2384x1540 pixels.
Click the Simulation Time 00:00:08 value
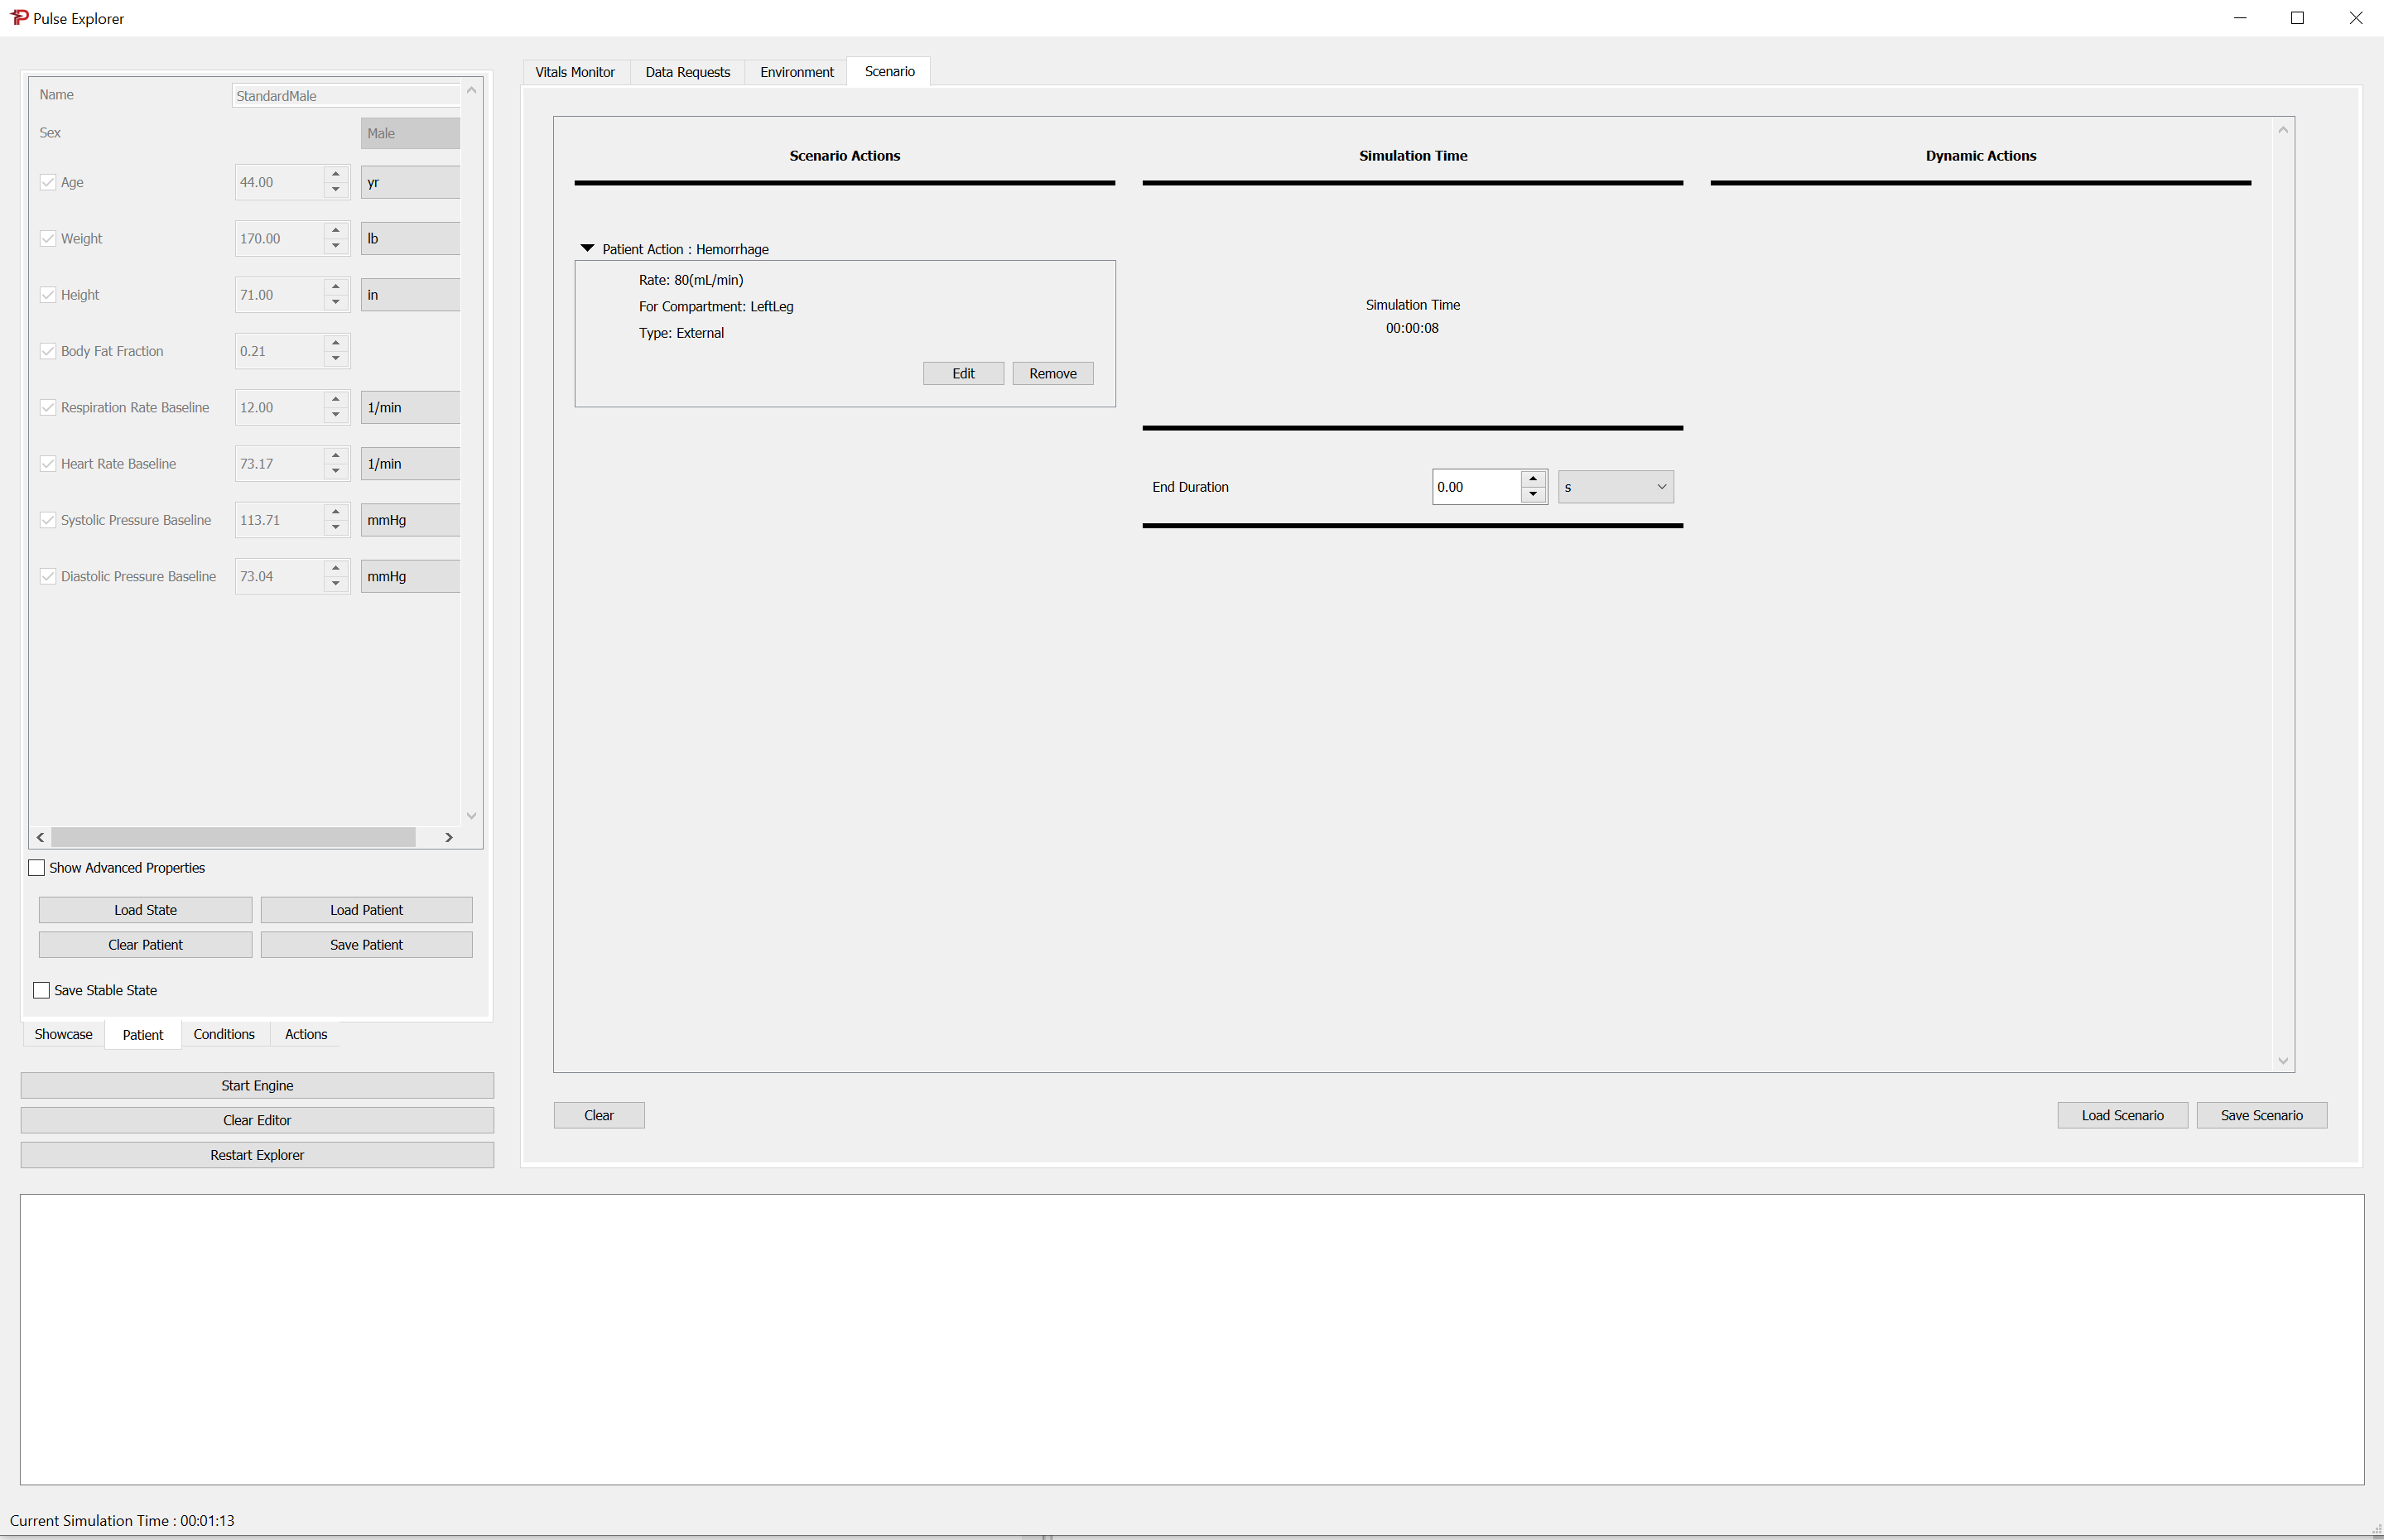[x=1412, y=328]
